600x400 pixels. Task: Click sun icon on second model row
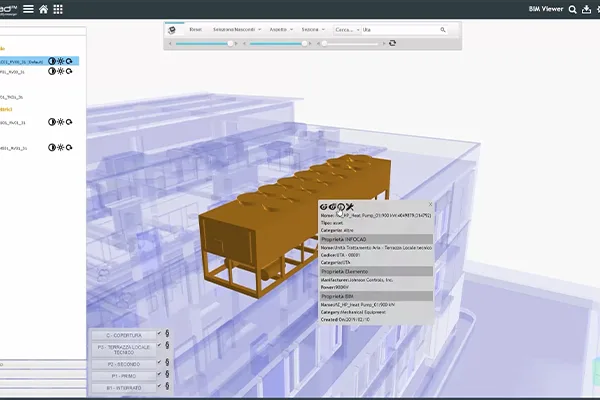coord(60,71)
